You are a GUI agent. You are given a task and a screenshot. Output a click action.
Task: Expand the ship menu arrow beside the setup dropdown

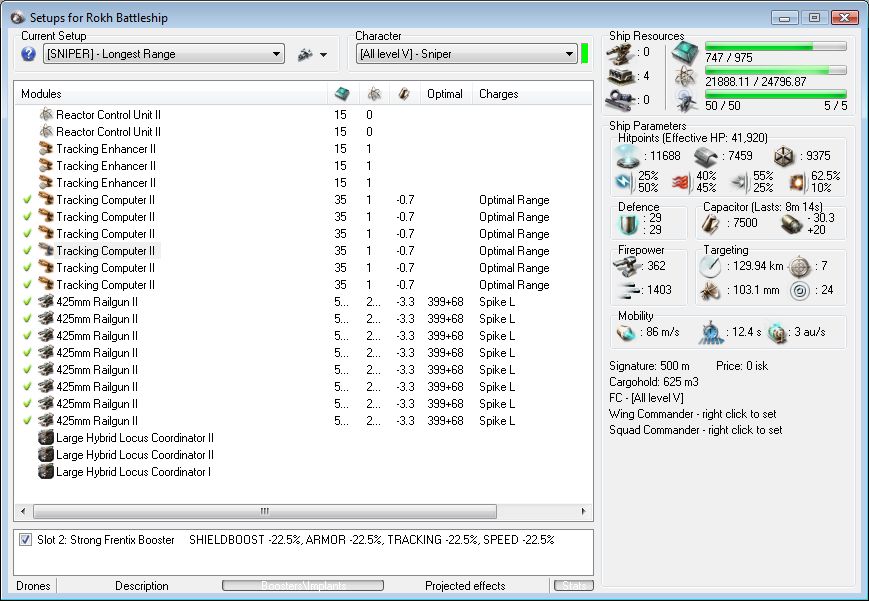[324, 55]
